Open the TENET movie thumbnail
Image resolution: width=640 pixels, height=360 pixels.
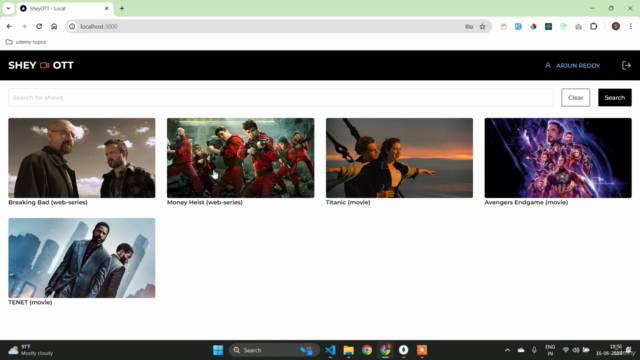82,258
